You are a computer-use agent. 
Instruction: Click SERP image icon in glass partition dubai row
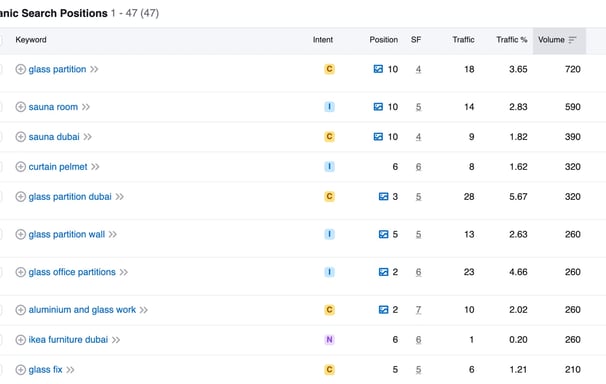click(383, 197)
